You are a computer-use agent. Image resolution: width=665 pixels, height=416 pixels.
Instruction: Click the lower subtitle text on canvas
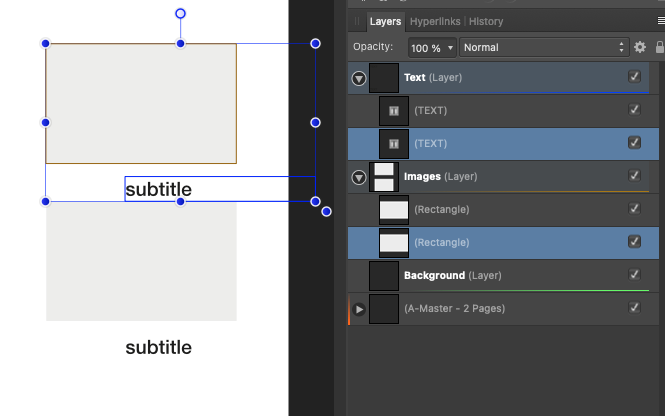(x=159, y=348)
